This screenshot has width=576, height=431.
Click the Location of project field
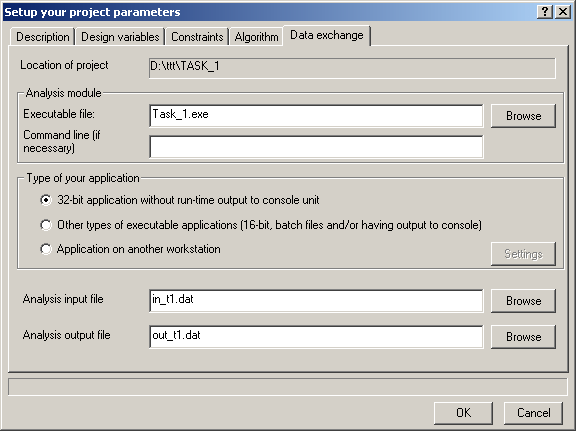[352, 68]
